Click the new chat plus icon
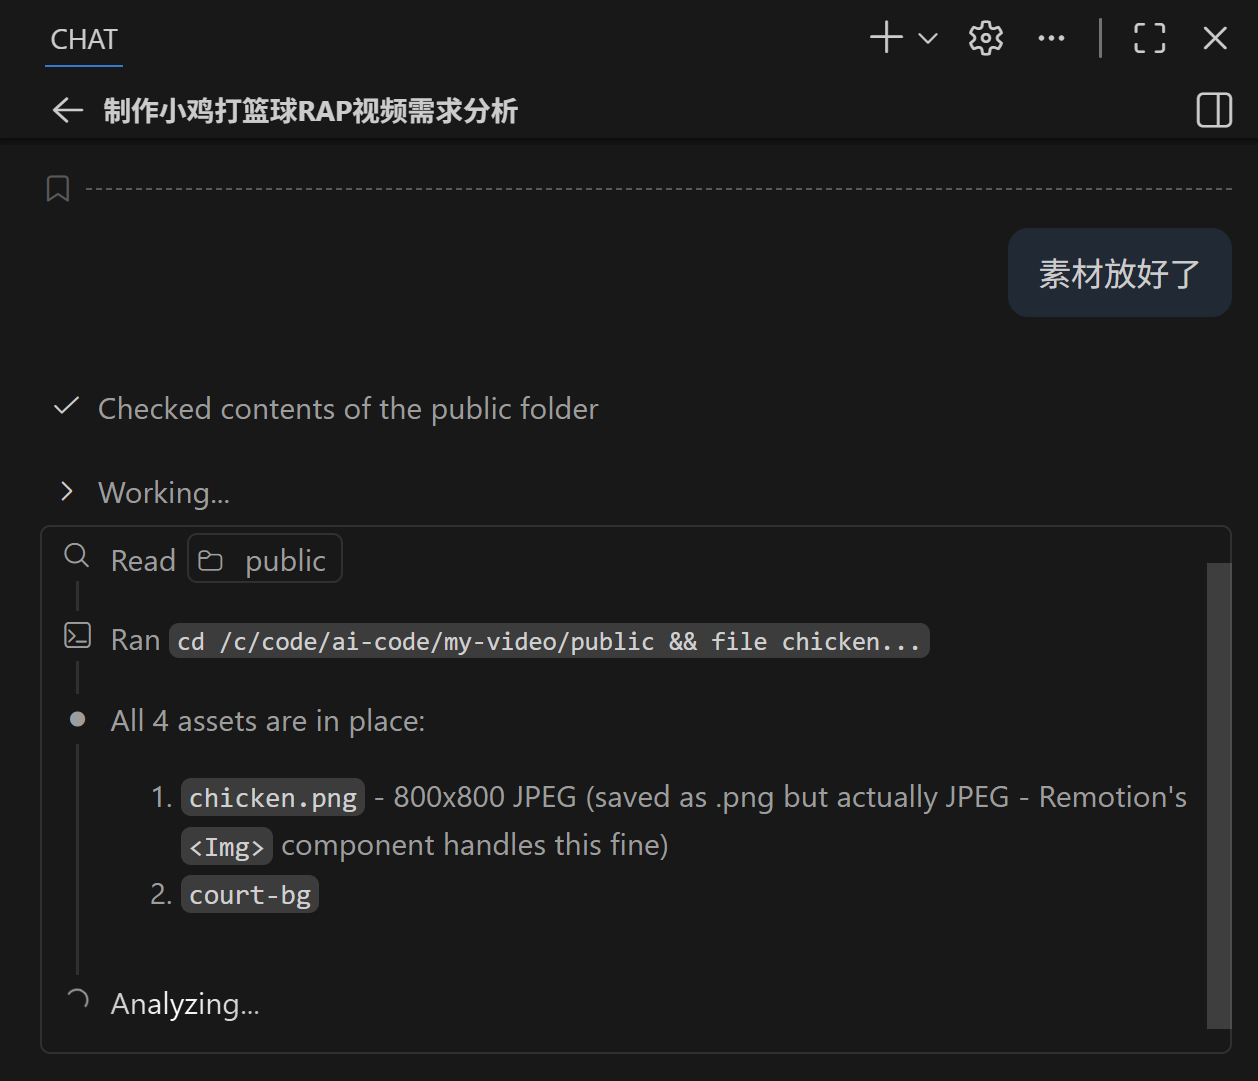 tap(886, 39)
